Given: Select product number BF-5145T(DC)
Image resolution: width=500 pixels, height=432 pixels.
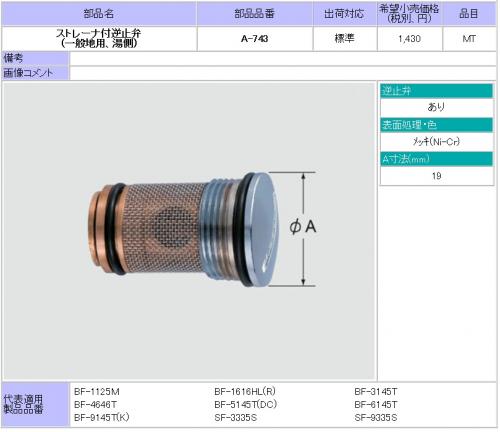Looking at the screenshot, I should [x=246, y=405].
